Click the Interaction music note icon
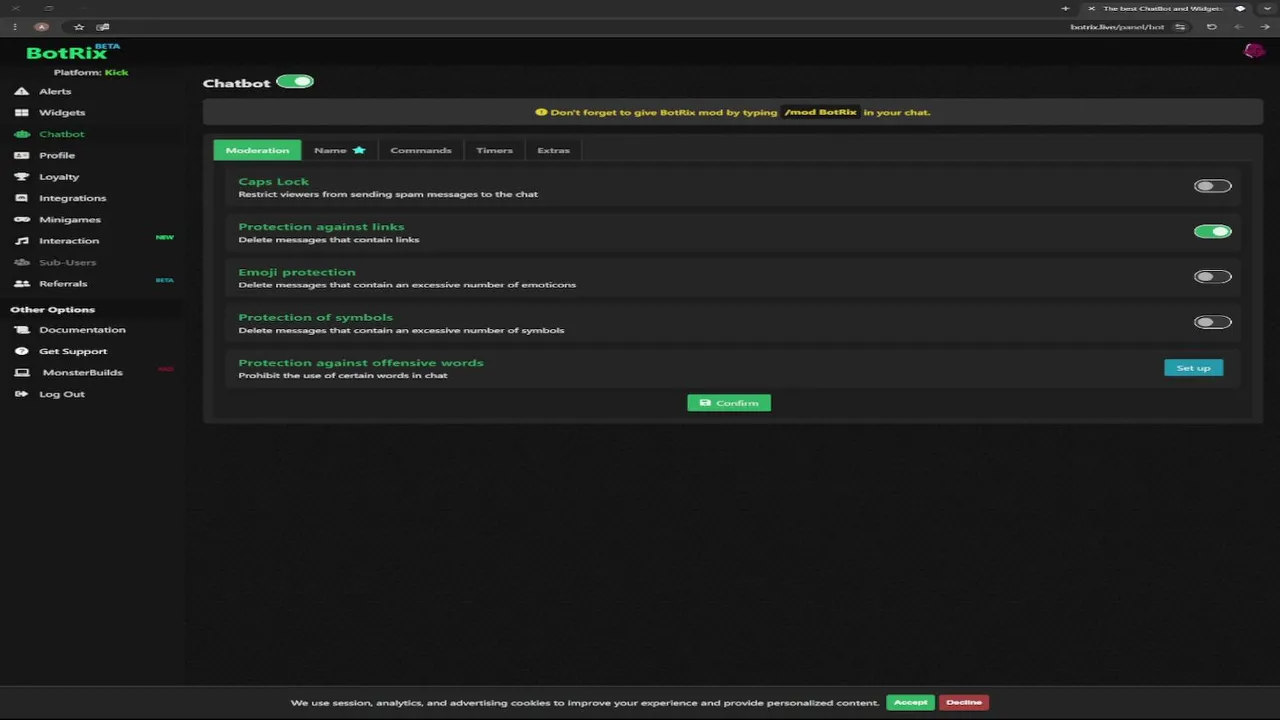Screen dimensions: 1280x720 (21, 241)
